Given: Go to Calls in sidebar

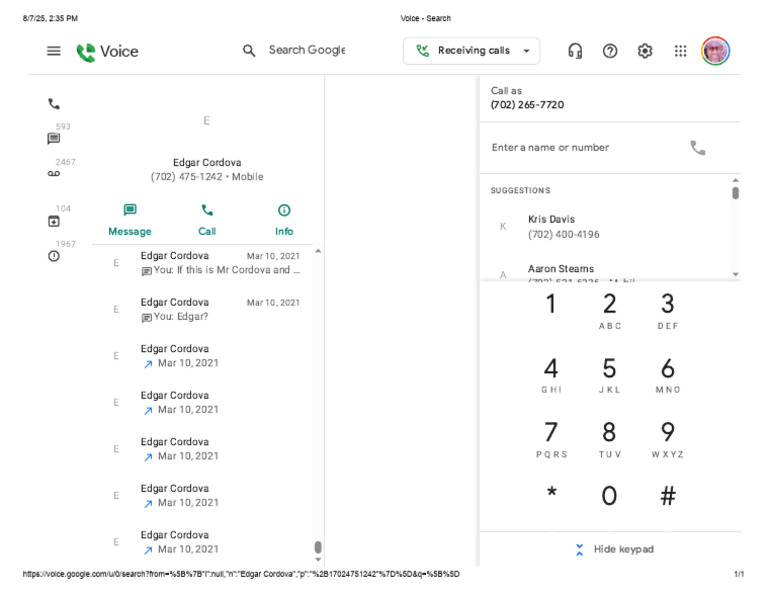Looking at the screenshot, I should point(54,104).
